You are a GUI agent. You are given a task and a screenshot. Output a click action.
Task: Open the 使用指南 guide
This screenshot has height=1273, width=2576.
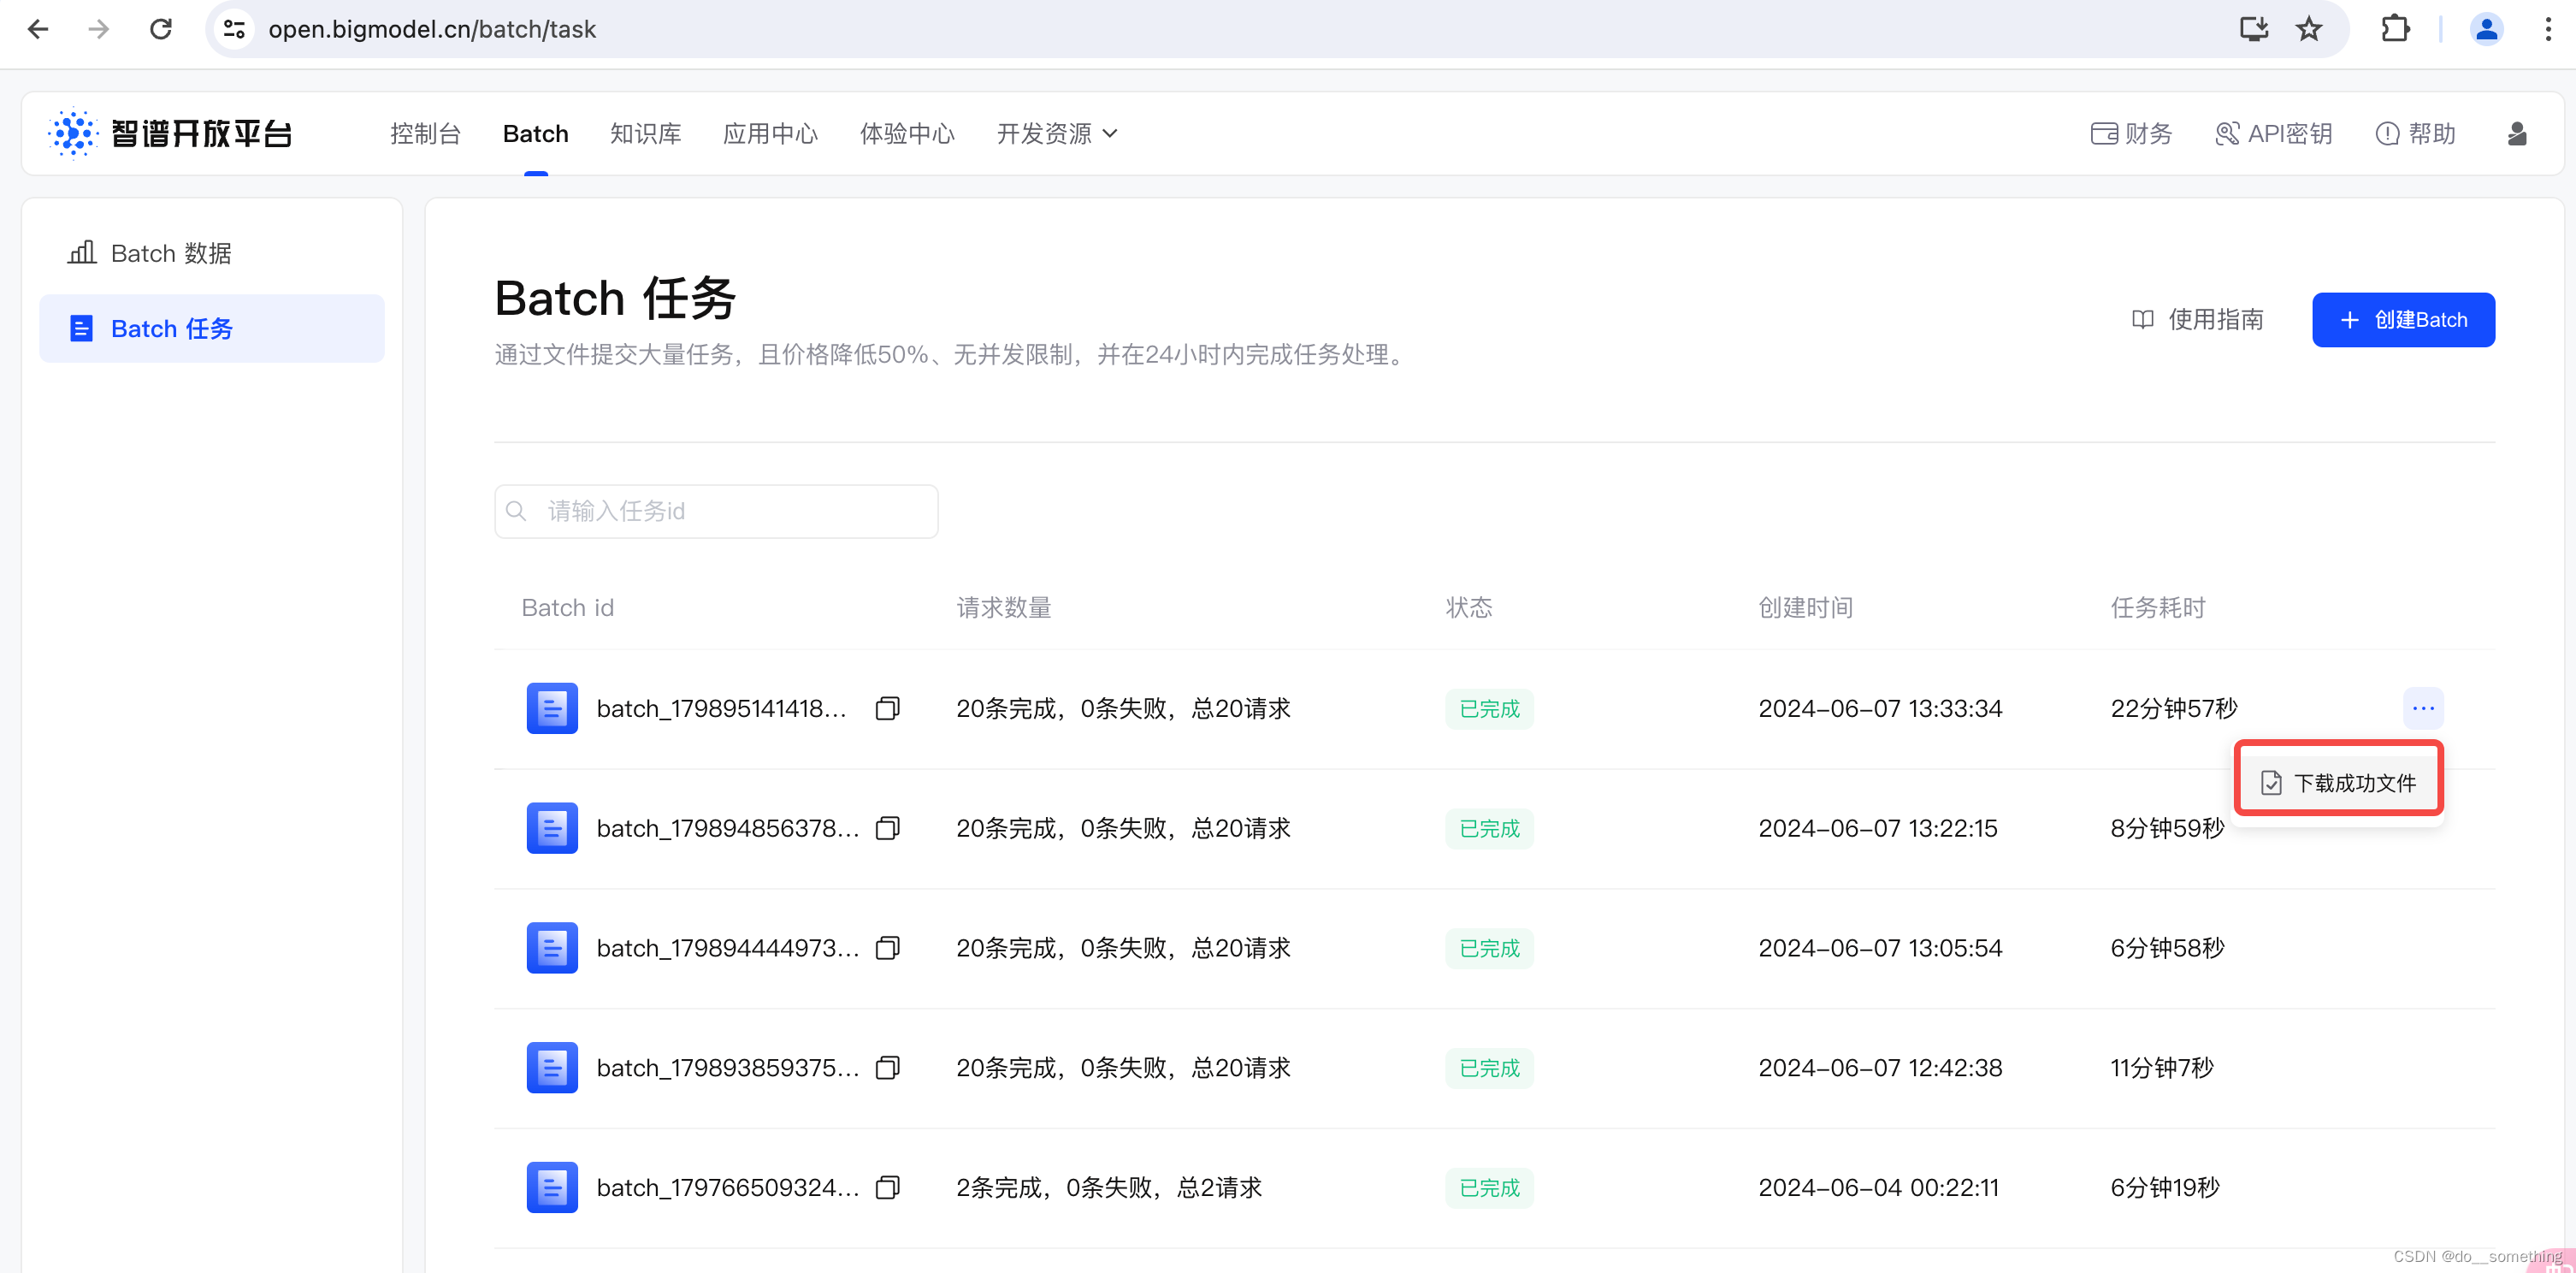click(2197, 319)
